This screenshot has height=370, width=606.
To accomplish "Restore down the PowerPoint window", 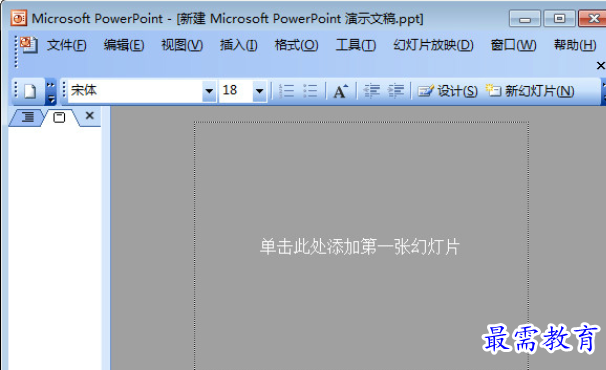I will pyautogui.click(x=559, y=18).
